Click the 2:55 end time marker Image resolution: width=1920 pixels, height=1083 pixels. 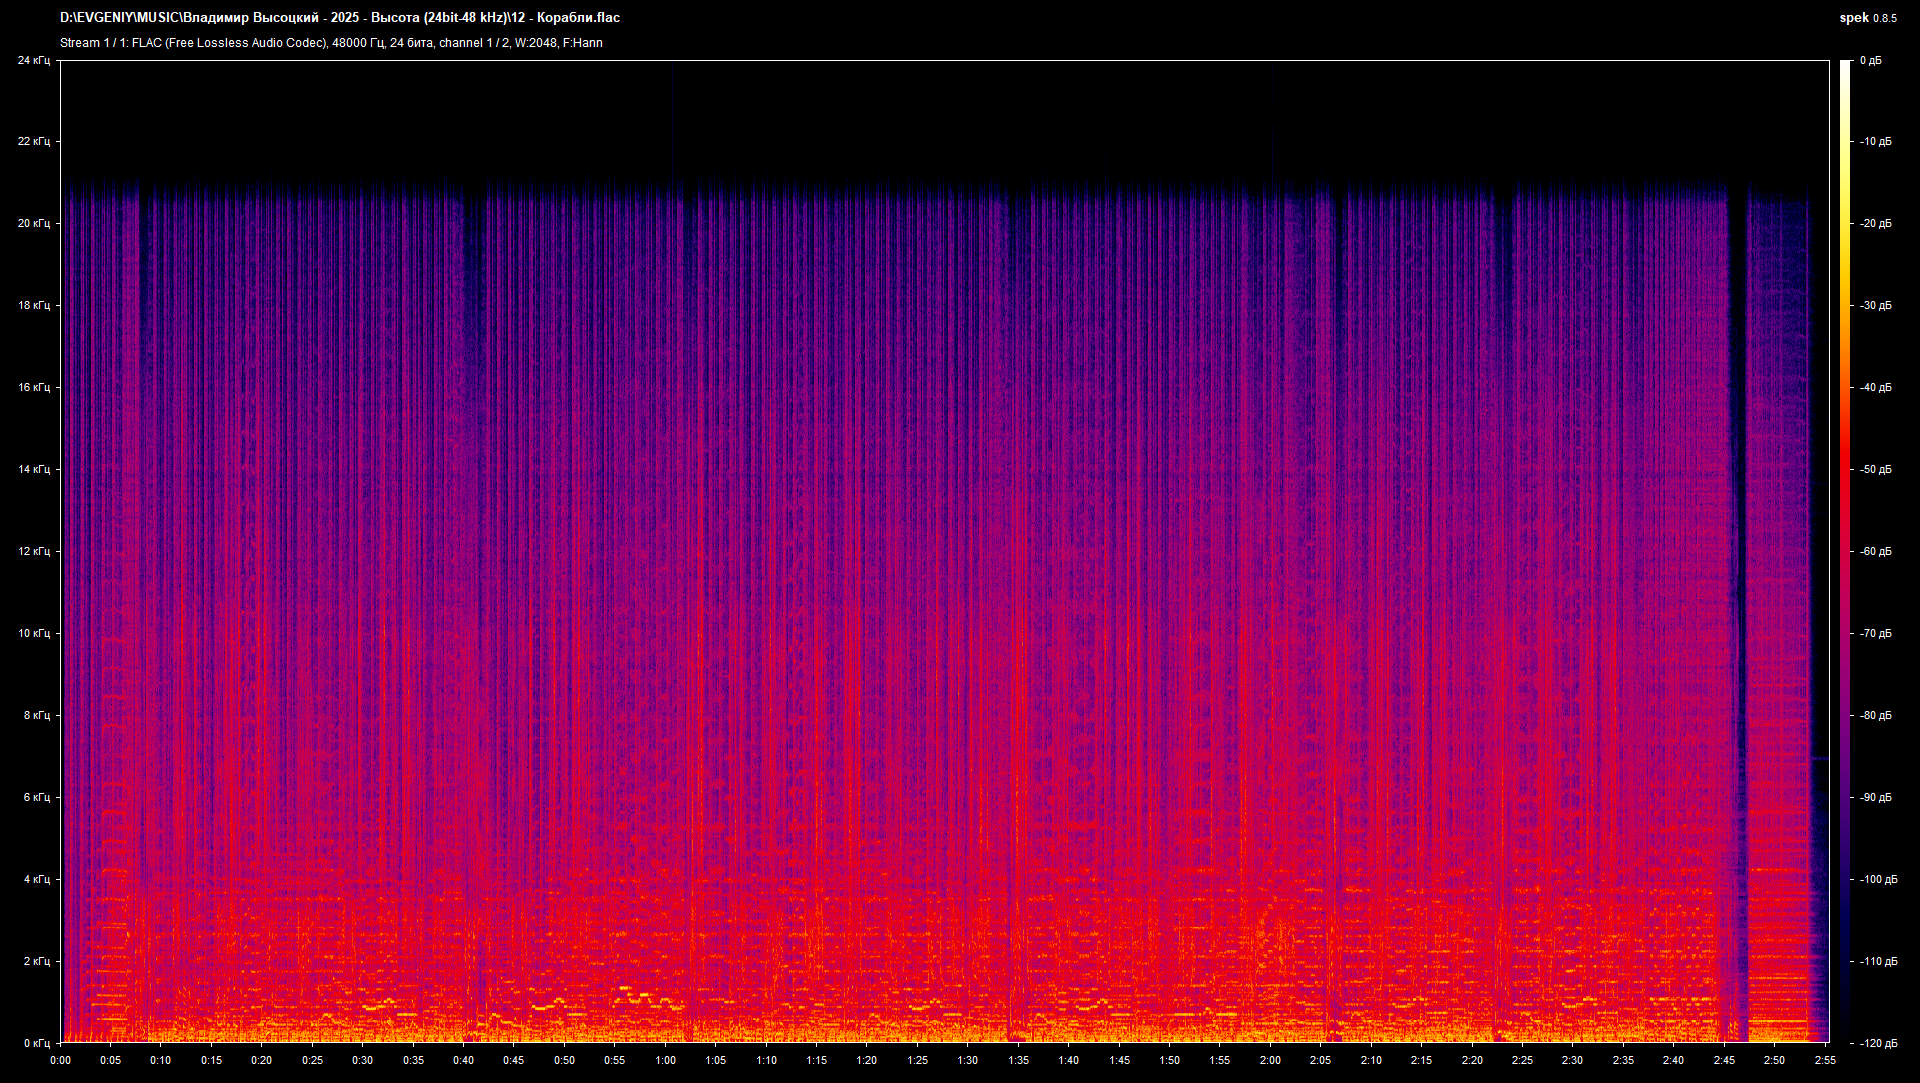tap(1825, 1060)
